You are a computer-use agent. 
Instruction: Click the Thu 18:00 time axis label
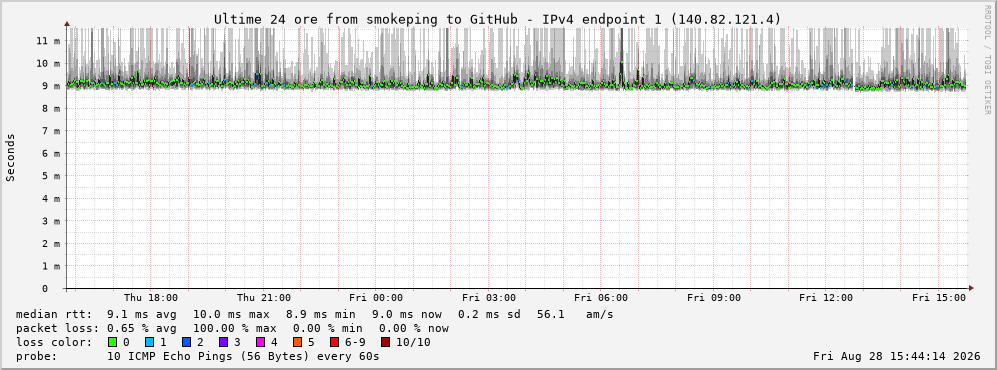[x=151, y=298]
